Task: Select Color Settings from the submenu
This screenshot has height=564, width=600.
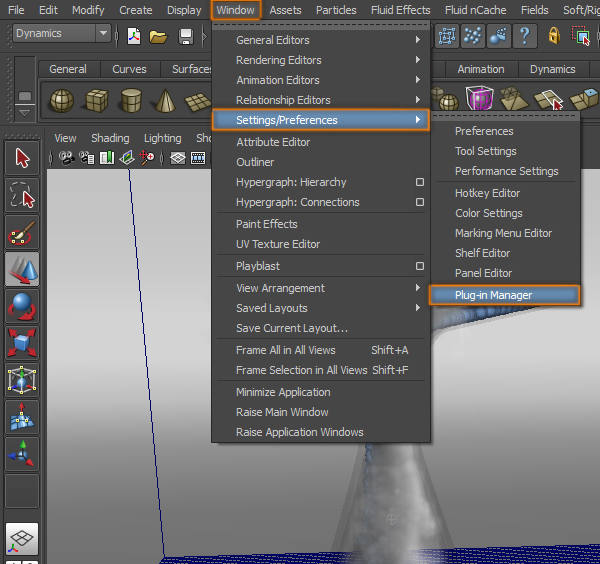Action: pos(488,213)
